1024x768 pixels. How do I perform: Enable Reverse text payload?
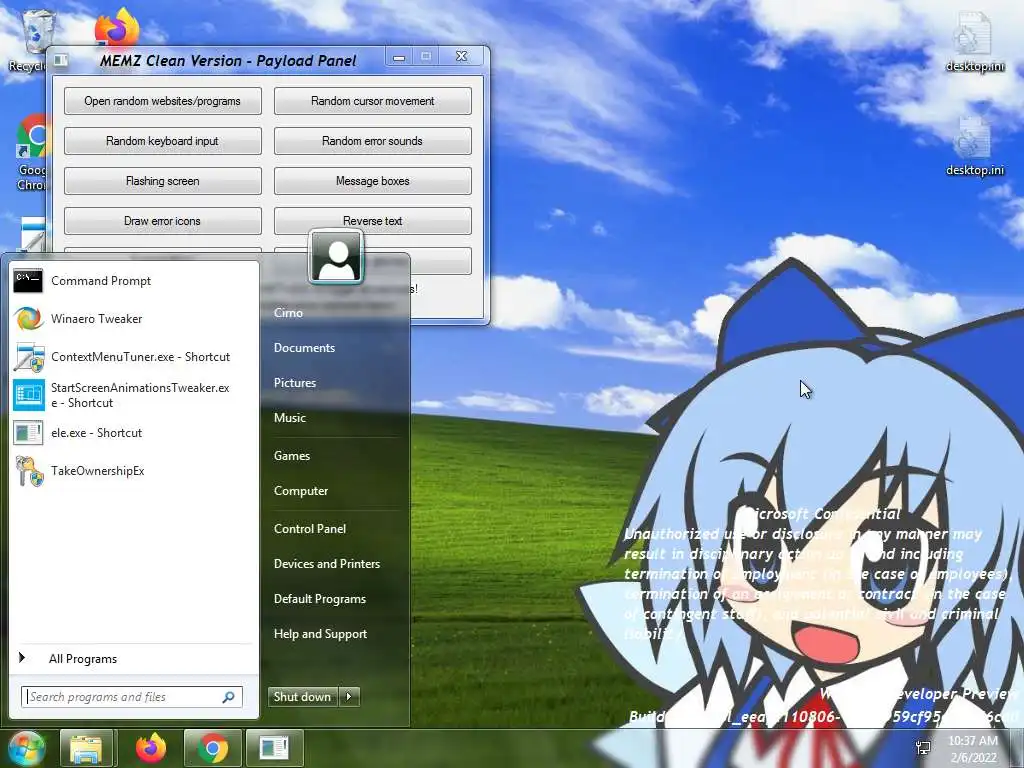pos(373,221)
